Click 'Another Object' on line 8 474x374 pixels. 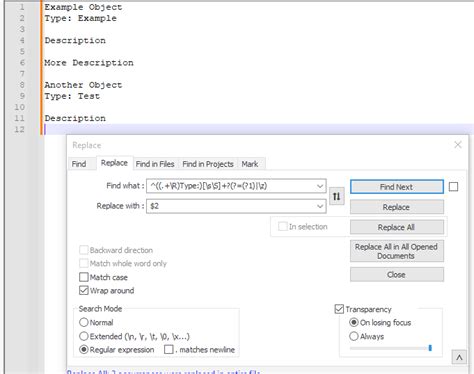click(x=83, y=85)
